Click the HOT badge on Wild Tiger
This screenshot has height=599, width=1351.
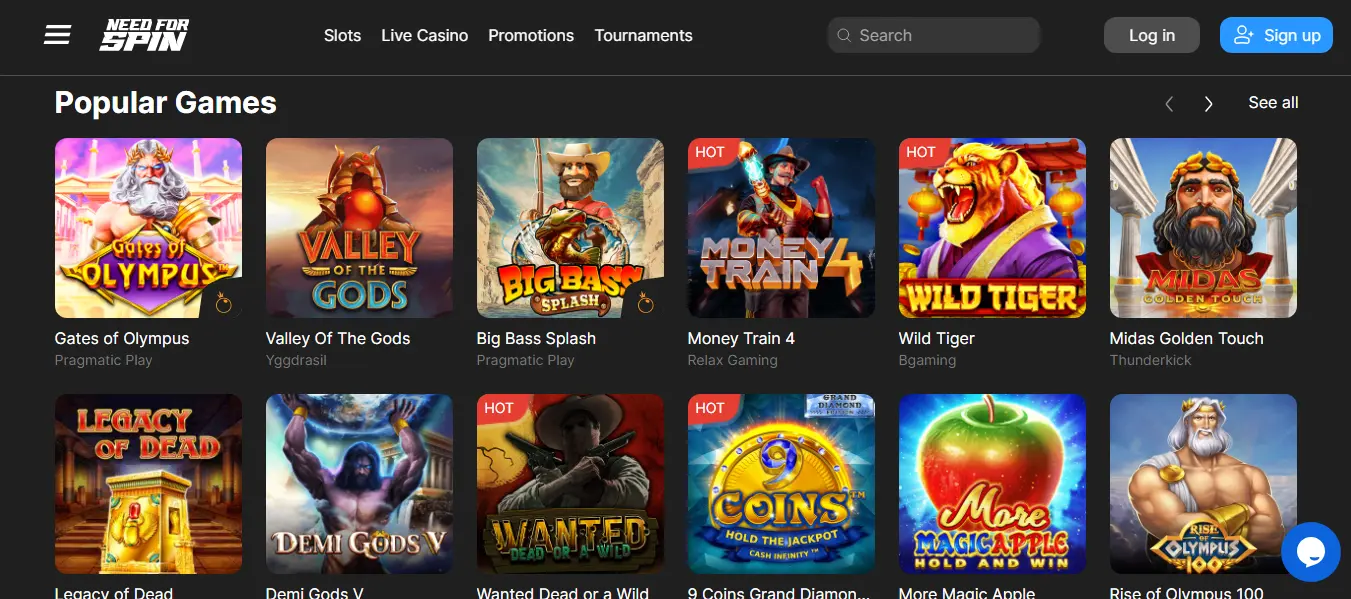[921, 152]
